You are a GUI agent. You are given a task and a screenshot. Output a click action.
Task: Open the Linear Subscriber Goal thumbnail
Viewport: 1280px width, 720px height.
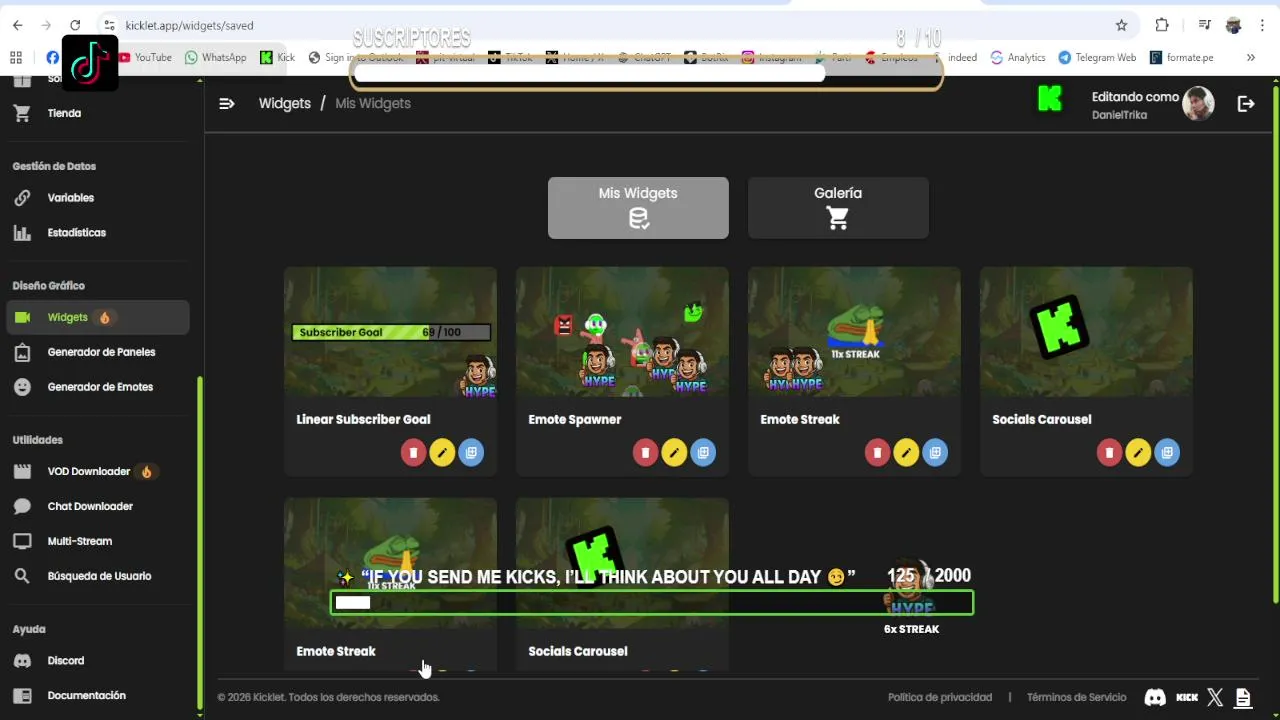pos(390,331)
